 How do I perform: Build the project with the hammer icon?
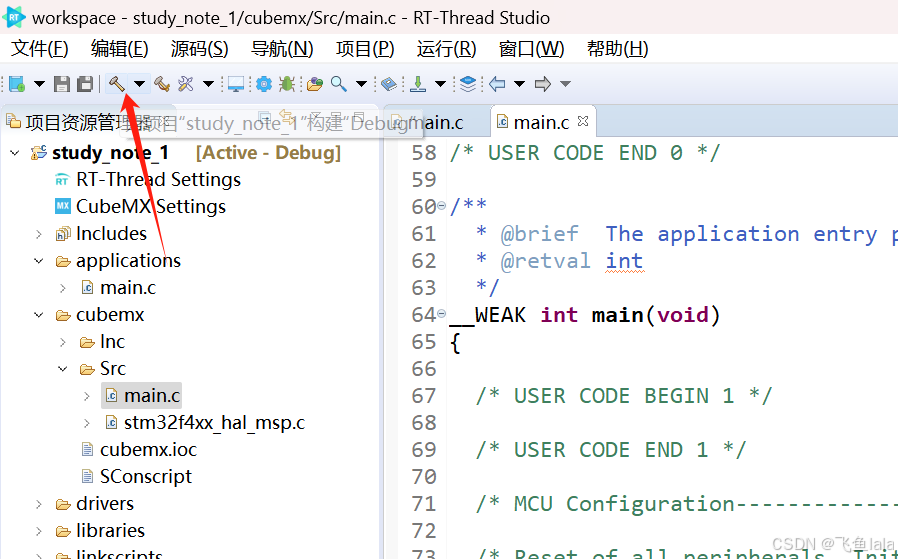117,84
